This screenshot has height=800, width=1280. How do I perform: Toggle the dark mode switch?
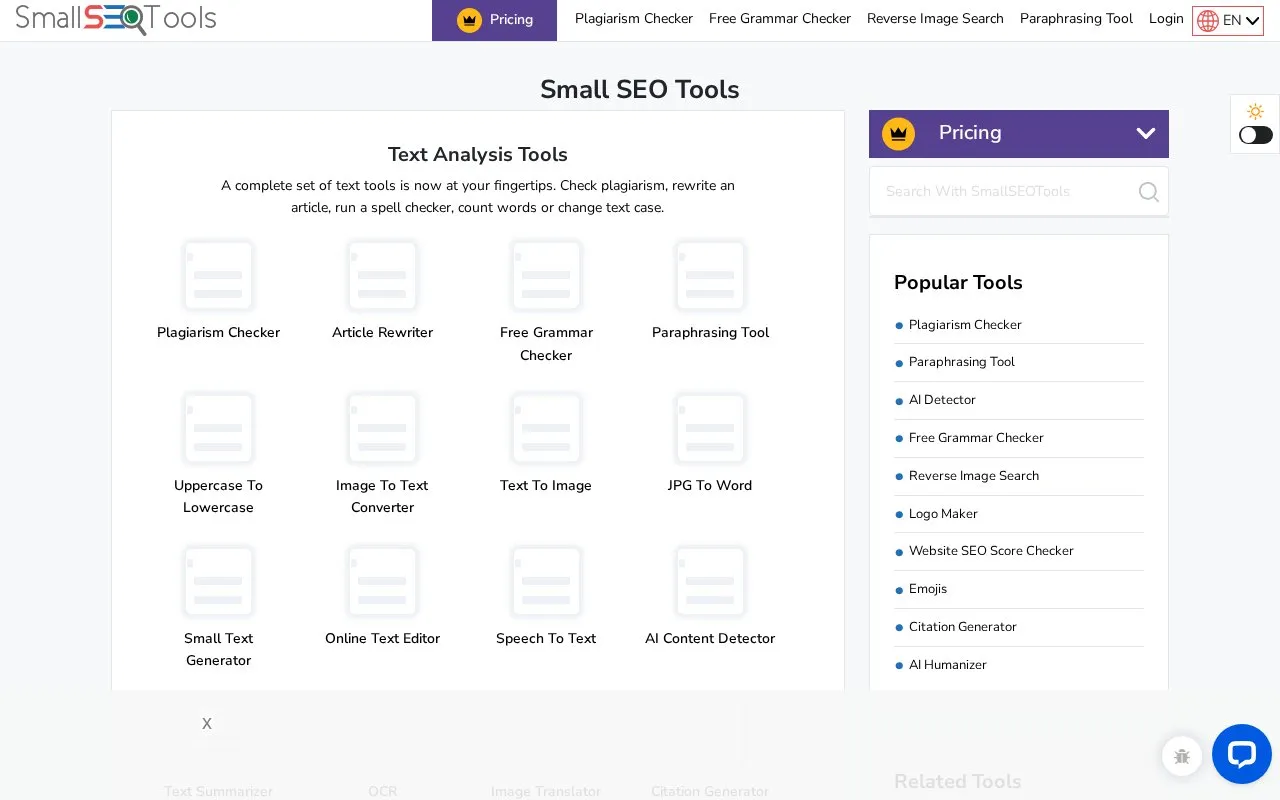coord(1256,135)
